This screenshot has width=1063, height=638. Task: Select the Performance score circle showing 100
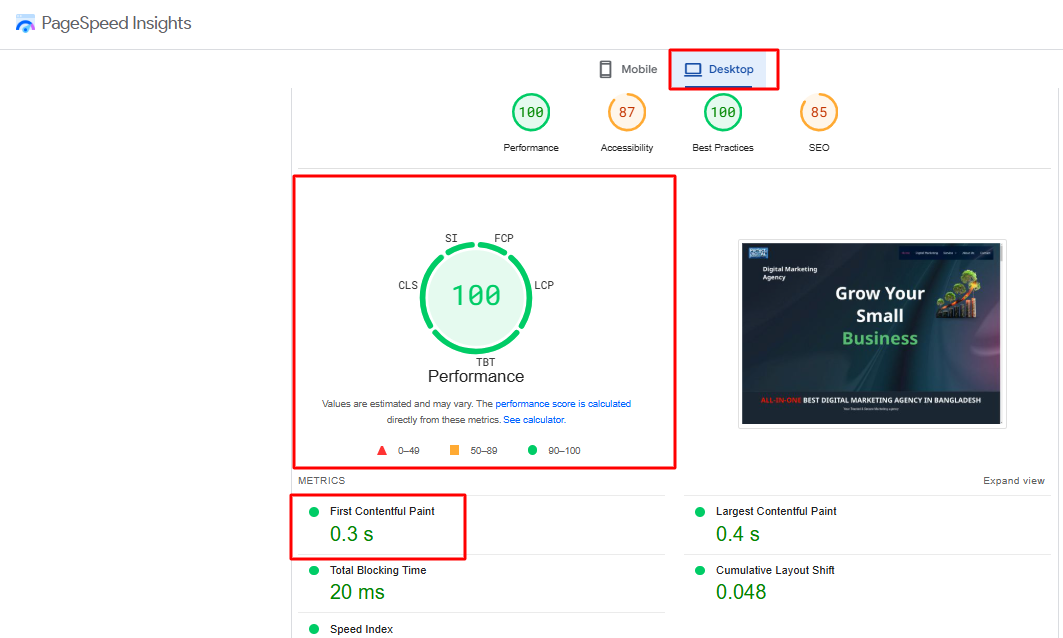click(531, 112)
